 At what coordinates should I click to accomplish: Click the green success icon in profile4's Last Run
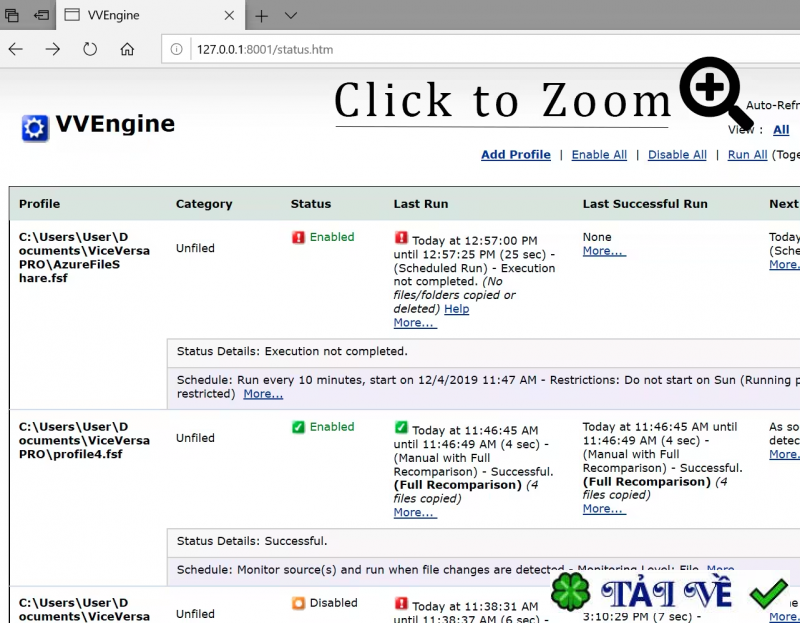[401, 427]
